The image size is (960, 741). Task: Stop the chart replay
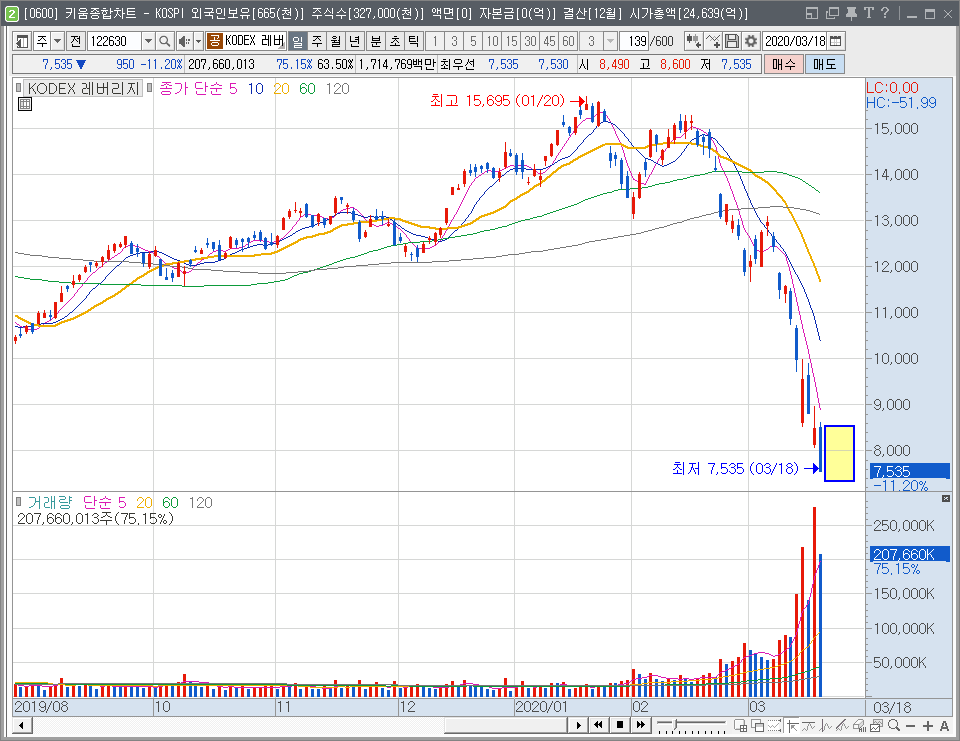620,726
